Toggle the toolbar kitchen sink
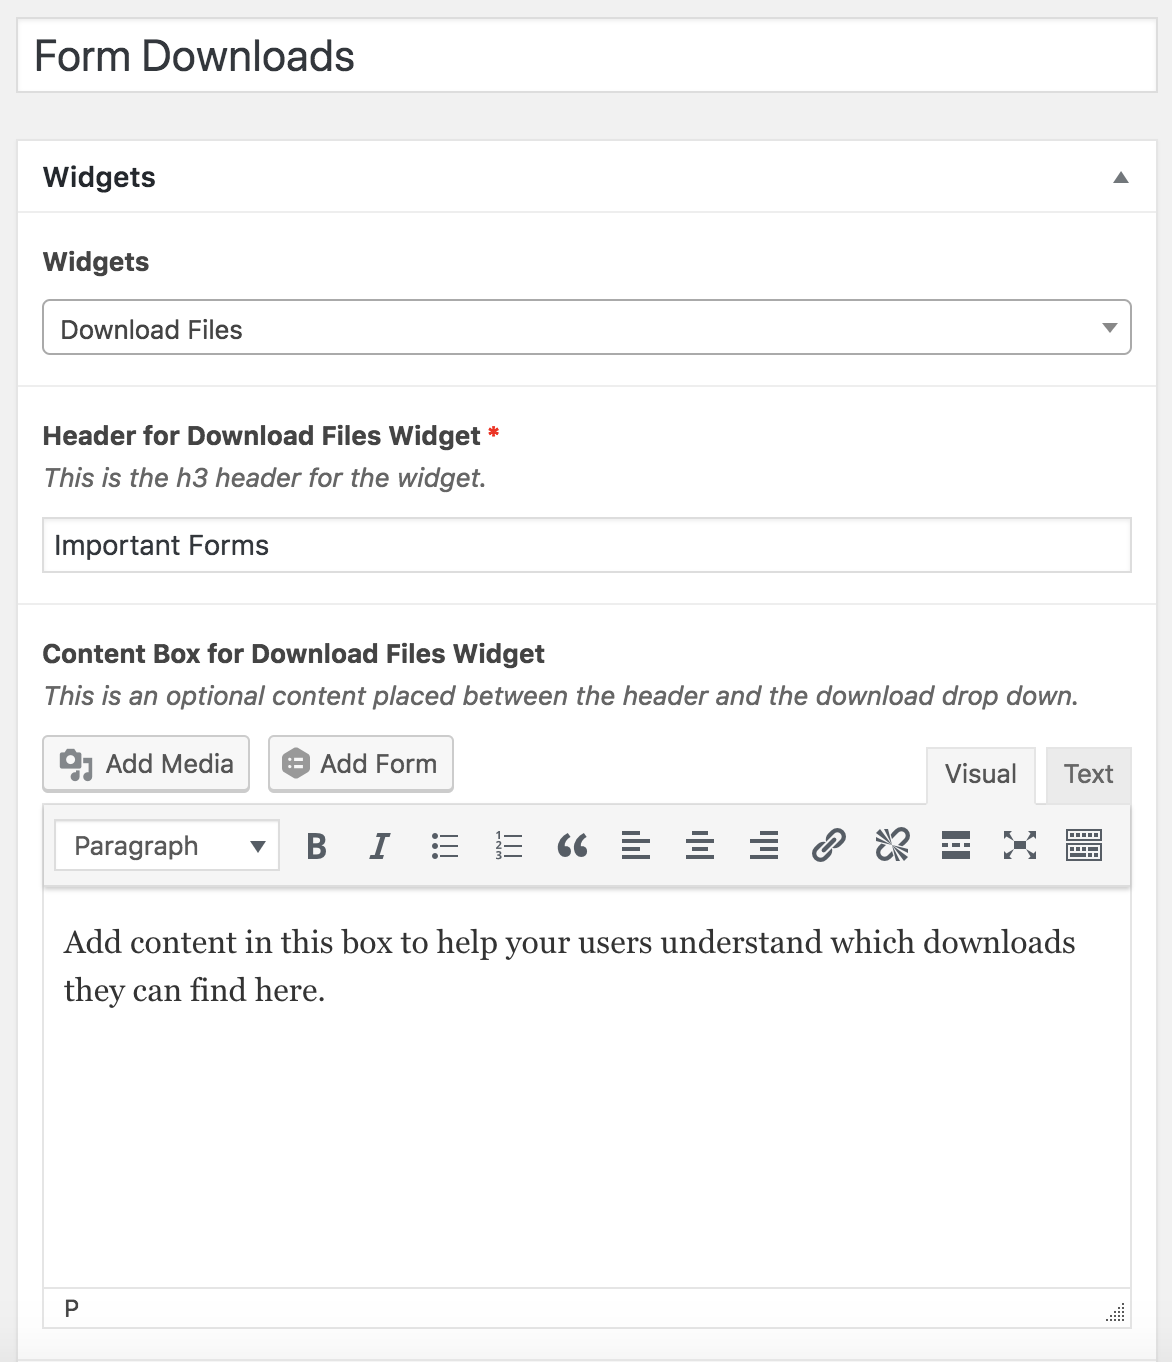 1084,846
